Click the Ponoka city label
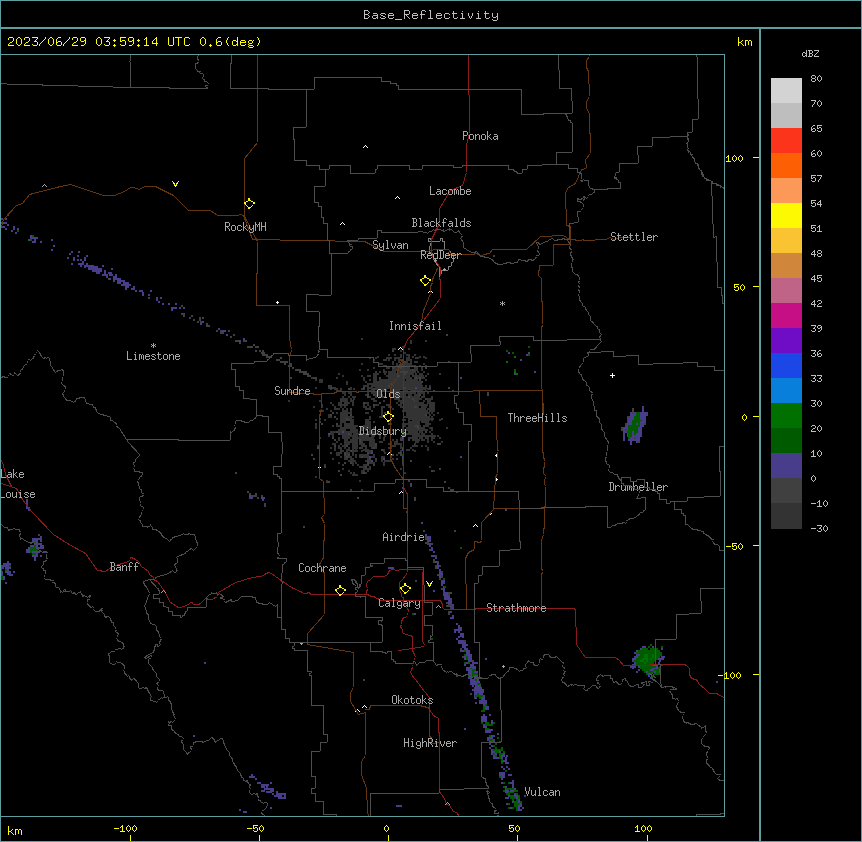This screenshot has height=842, width=862. pos(480,136)
